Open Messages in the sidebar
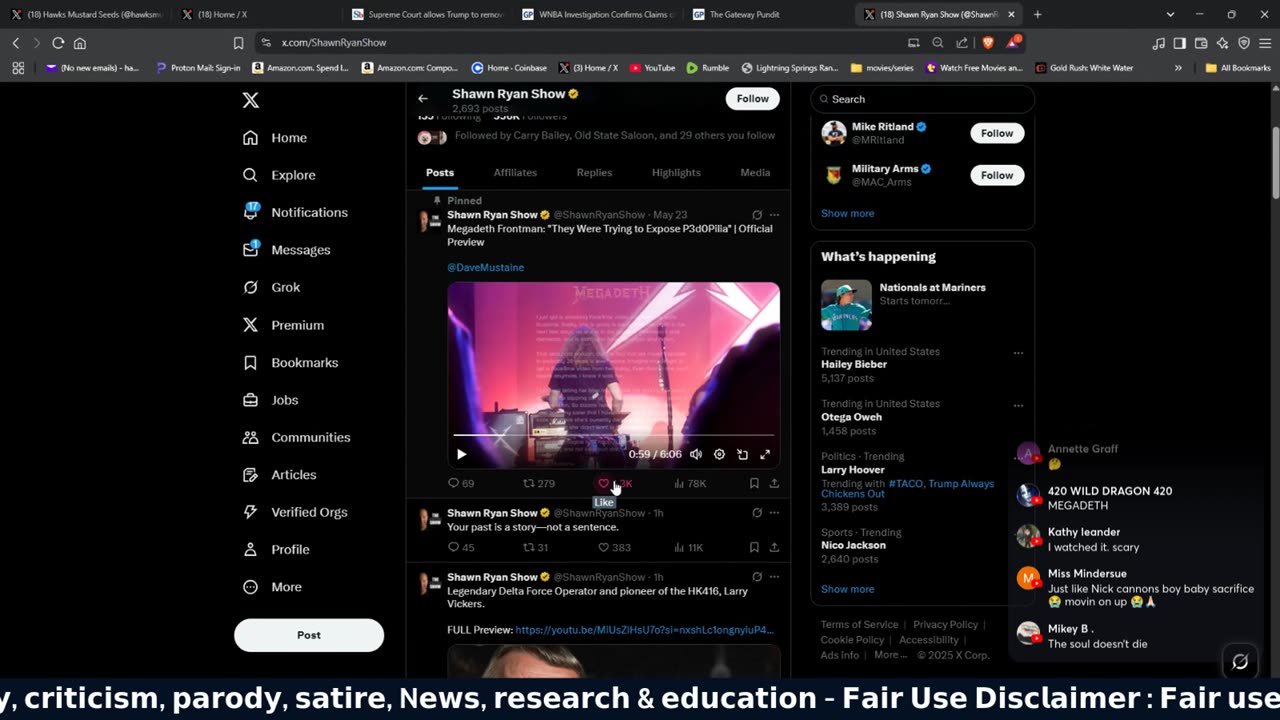The width and height of the screenshot is (1280, 720). point(286,250)
